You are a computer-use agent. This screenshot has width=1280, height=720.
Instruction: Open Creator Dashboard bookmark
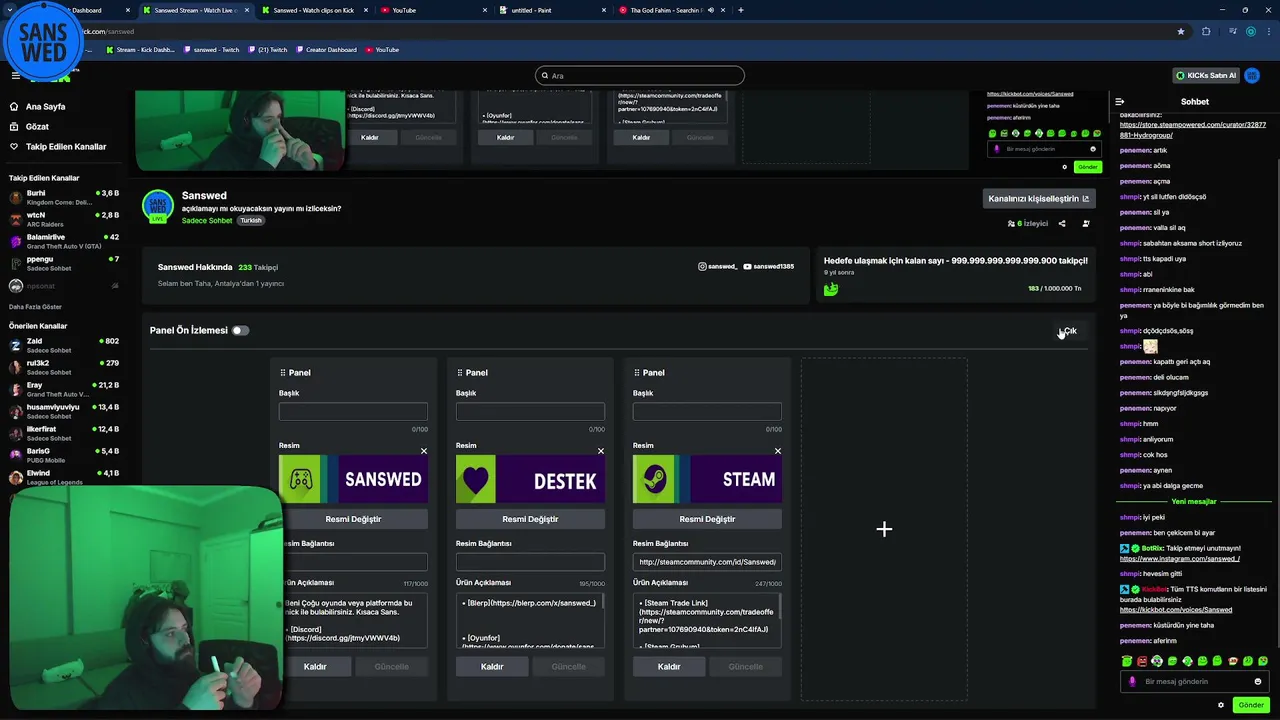point(326,50)
